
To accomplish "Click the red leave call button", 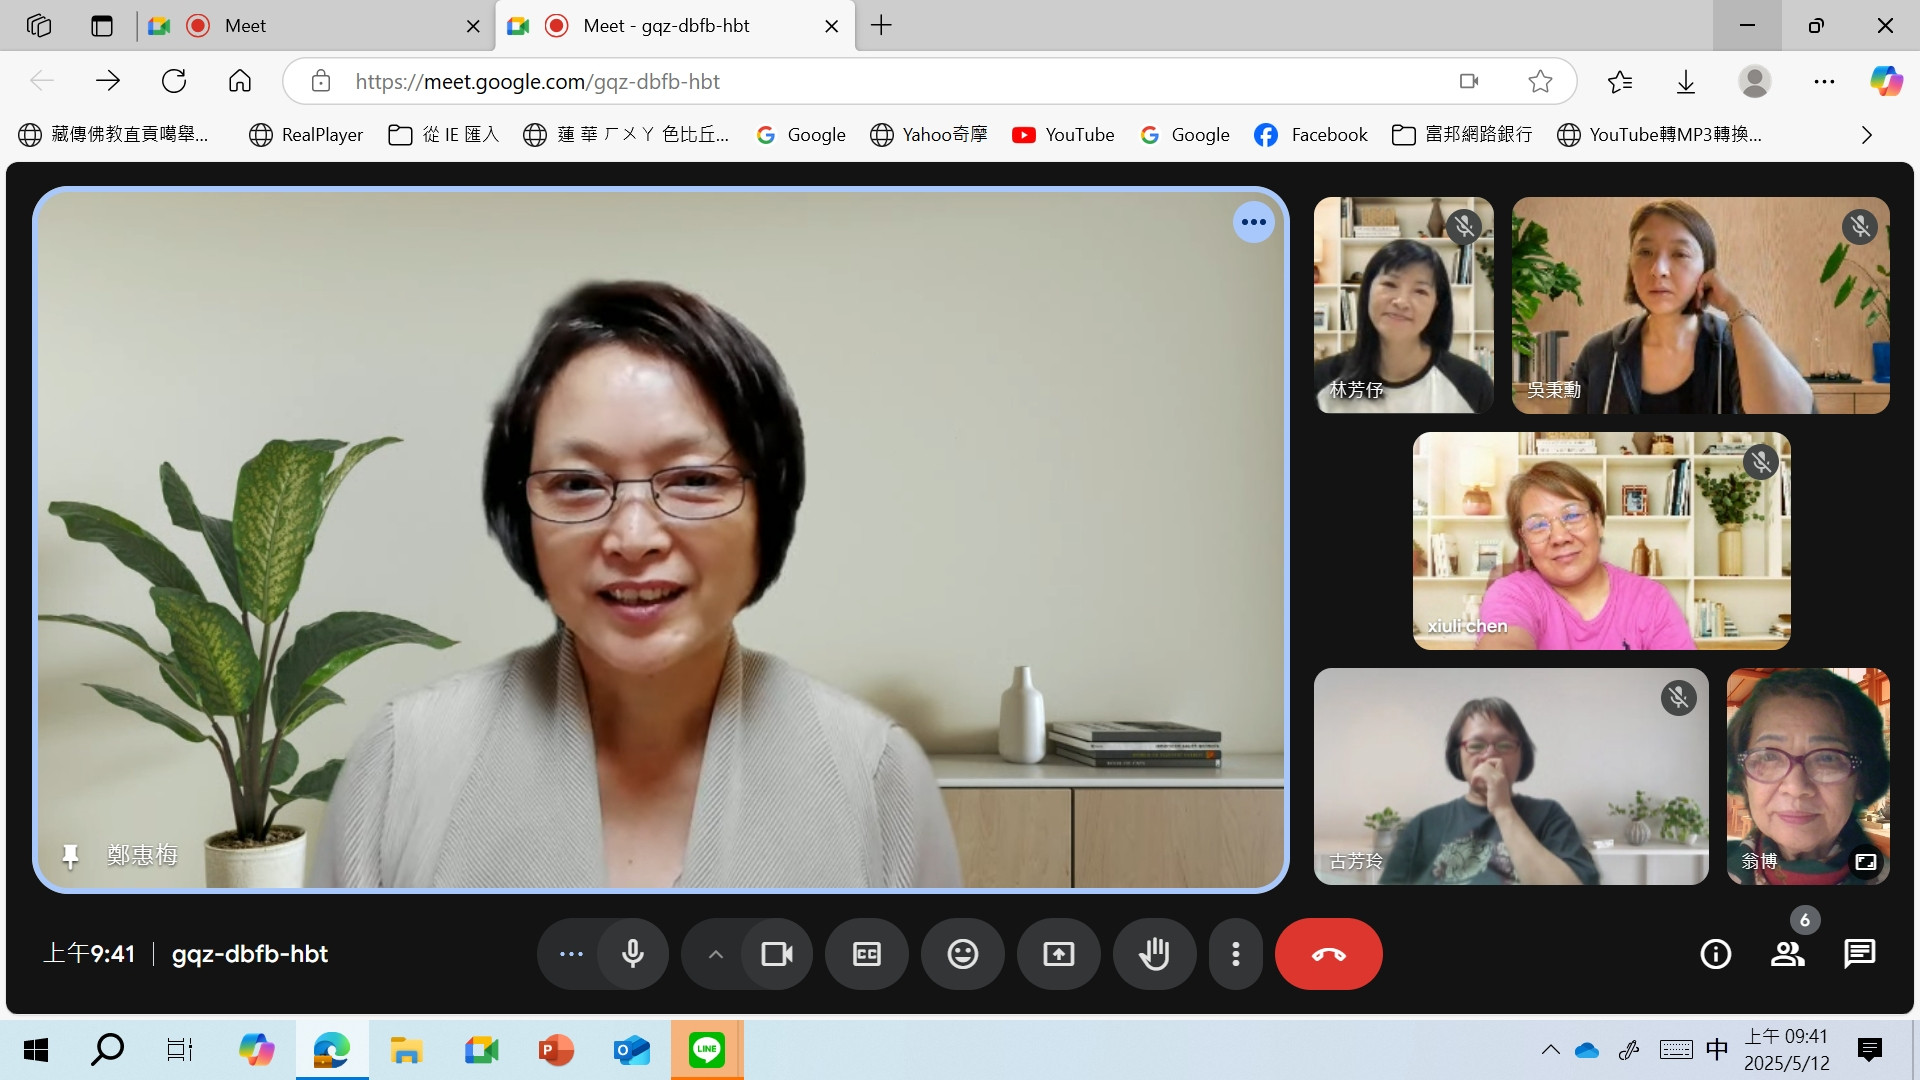I will click(1328, 954).
